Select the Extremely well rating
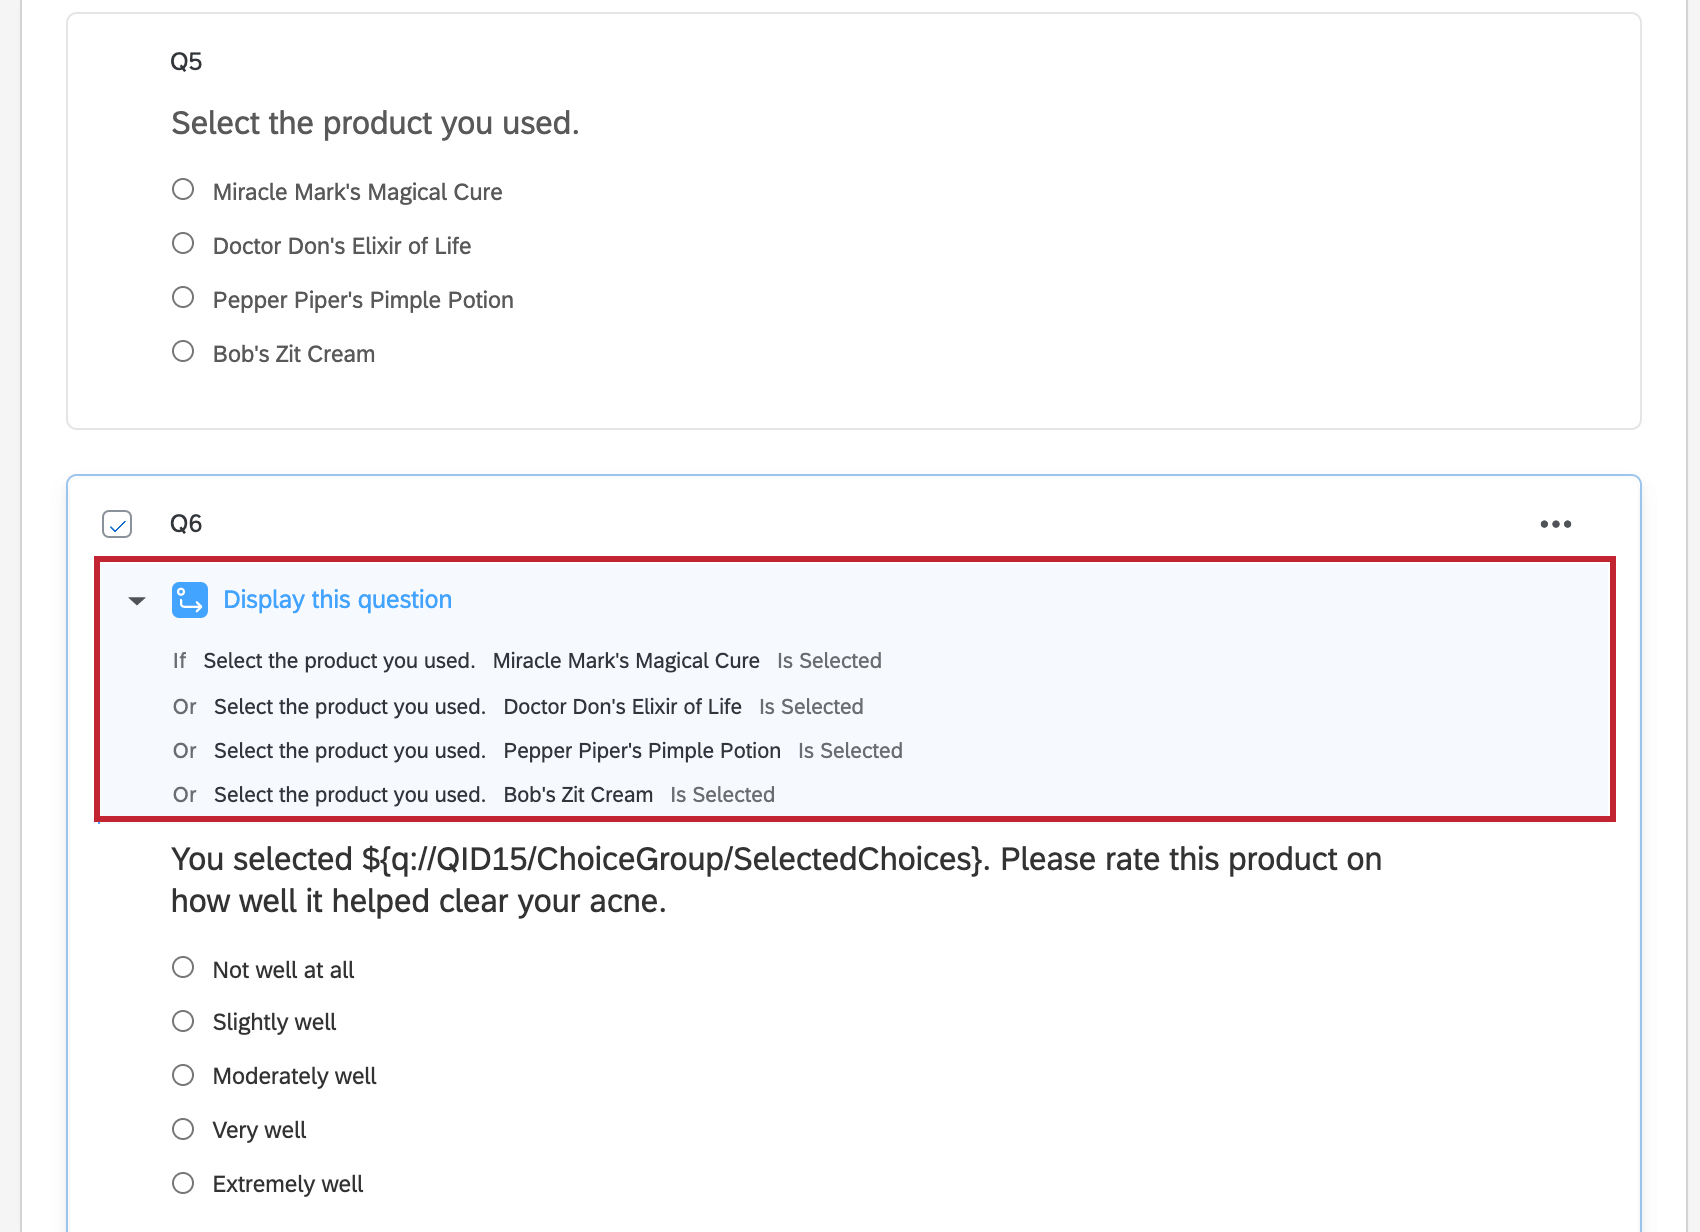Image resolution: width=1700 pixels, height=1232 pixels. 183,1182
